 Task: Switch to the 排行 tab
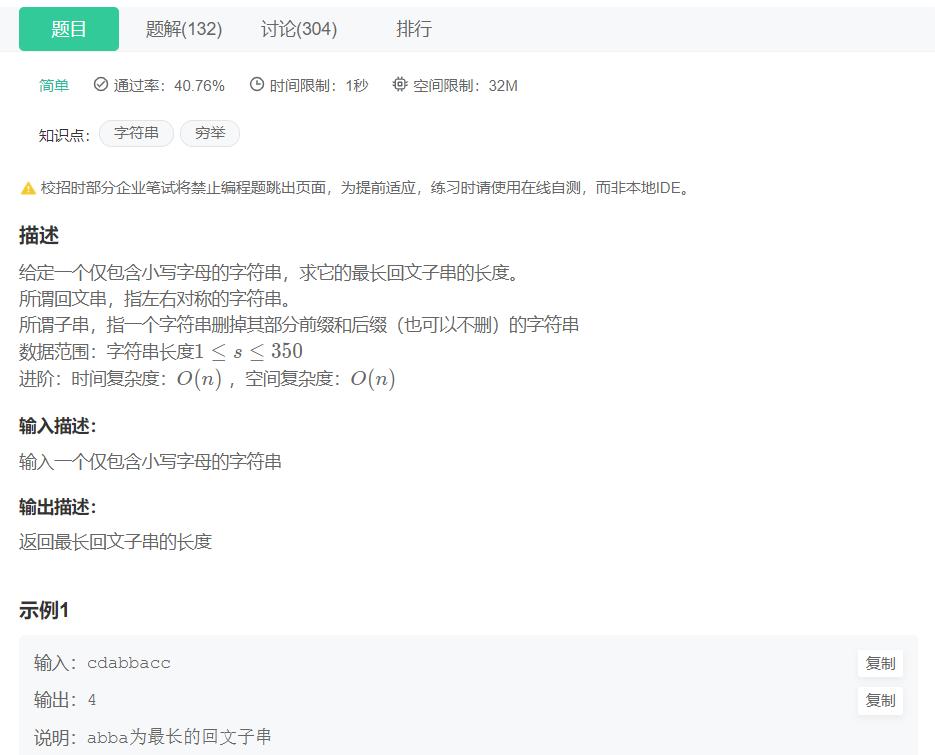tap(415, 28)
